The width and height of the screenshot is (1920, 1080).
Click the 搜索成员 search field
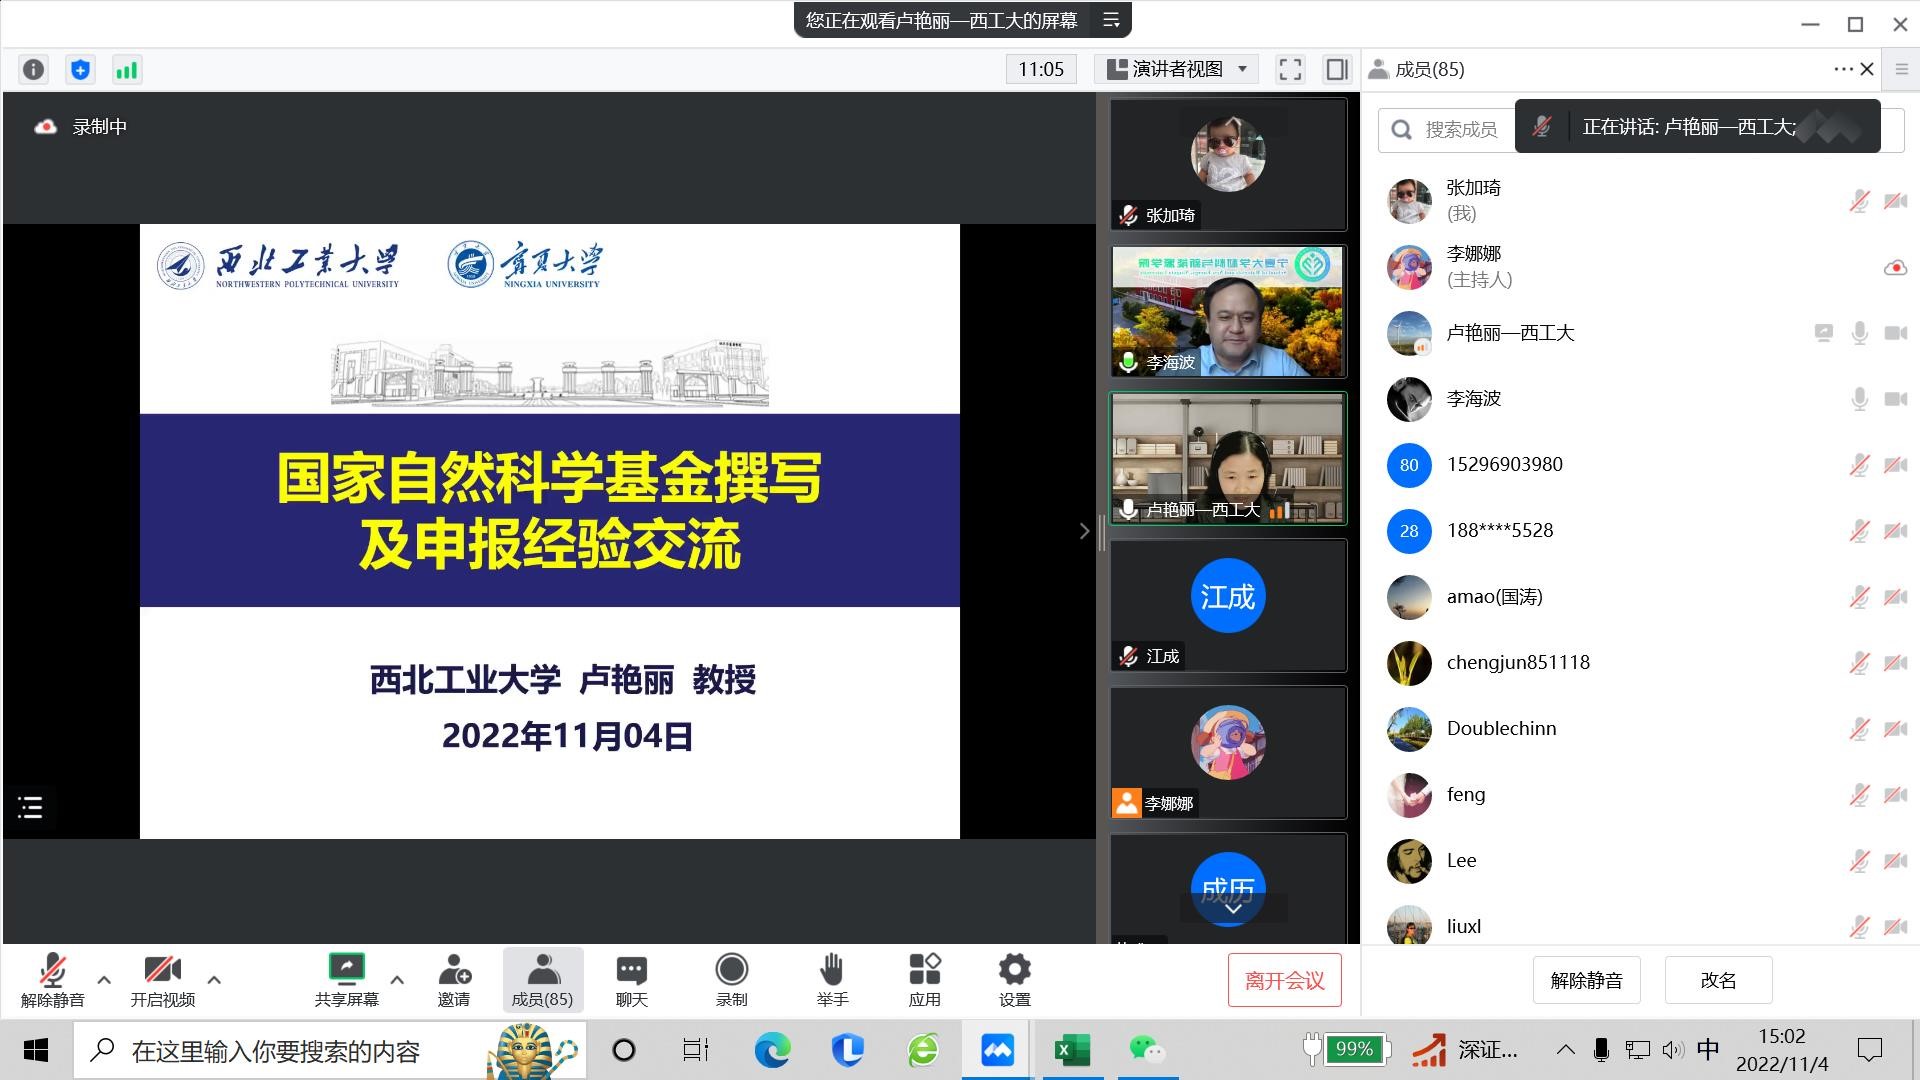pyautogui.click(x=1460, y=130)
